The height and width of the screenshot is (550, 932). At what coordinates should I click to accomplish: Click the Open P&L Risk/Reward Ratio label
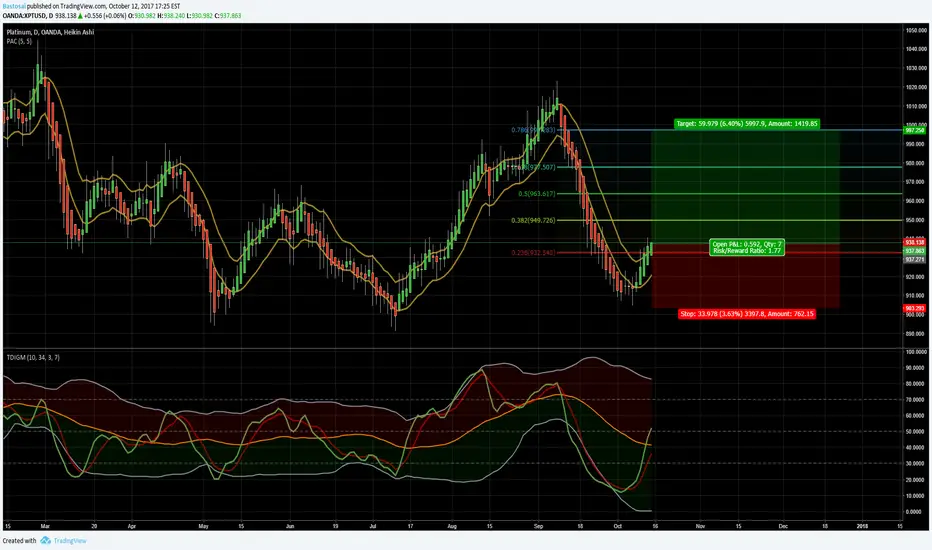pyautogui.click(x=747, y=248)
